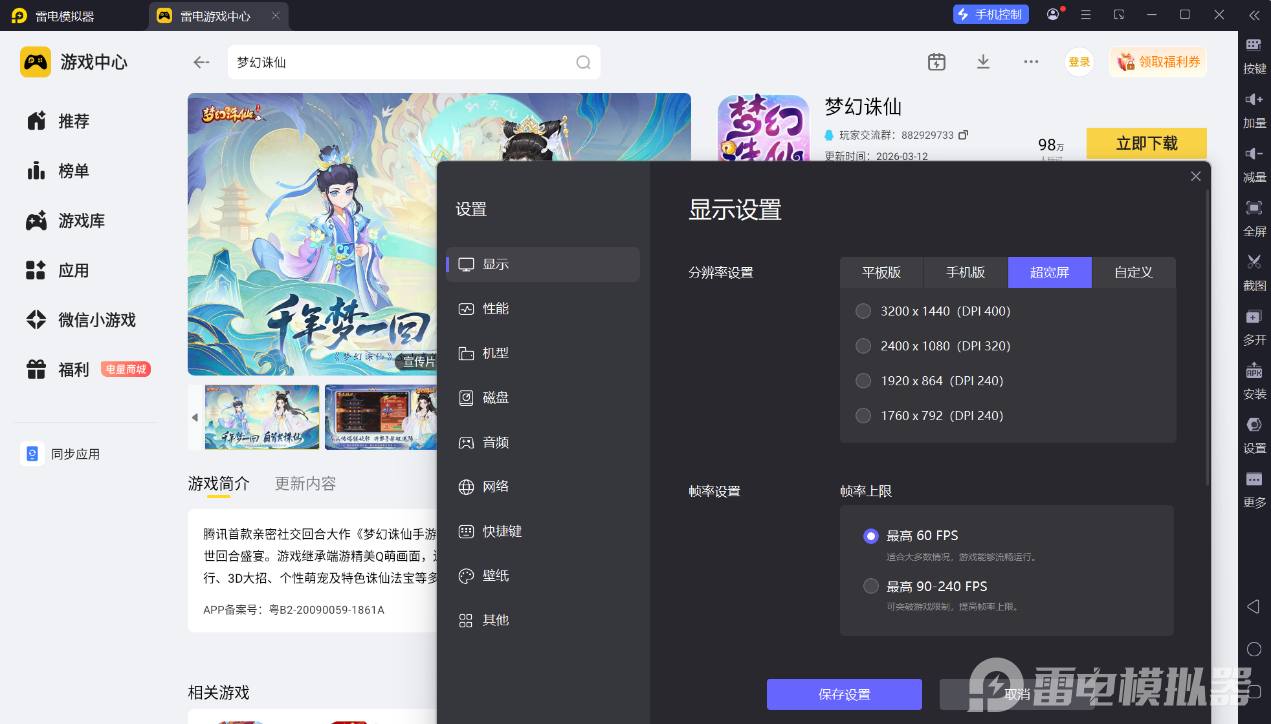The image size is (1271, 724).
Task: Open 壁纸 settings category
Action: click(x=543, y=576)
